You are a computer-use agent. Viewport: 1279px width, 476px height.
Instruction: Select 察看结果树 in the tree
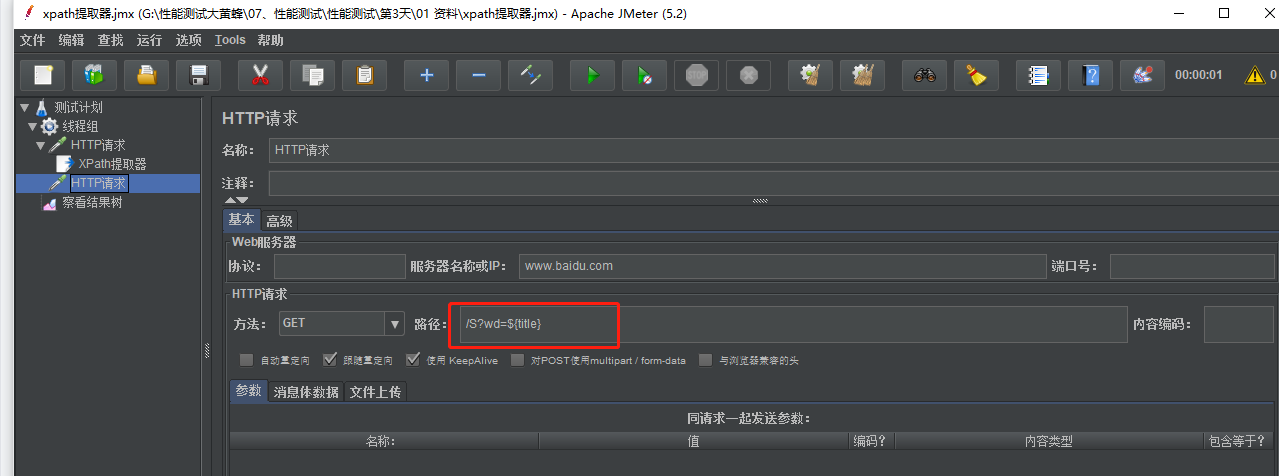(x=92, y=202)
